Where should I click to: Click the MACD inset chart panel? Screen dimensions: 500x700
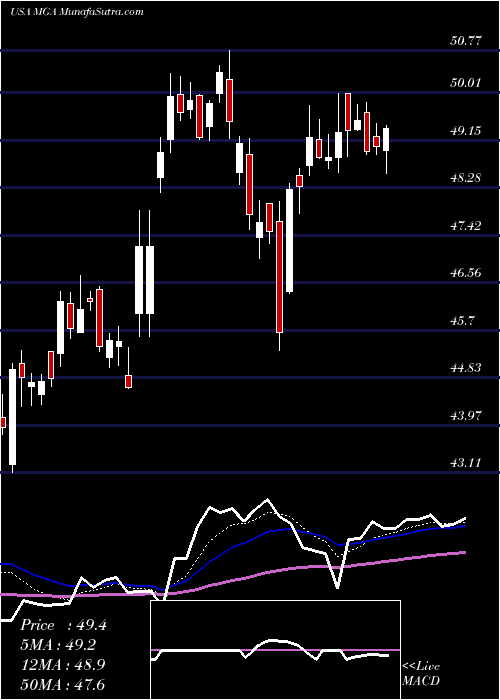click(x=275, y=650)
